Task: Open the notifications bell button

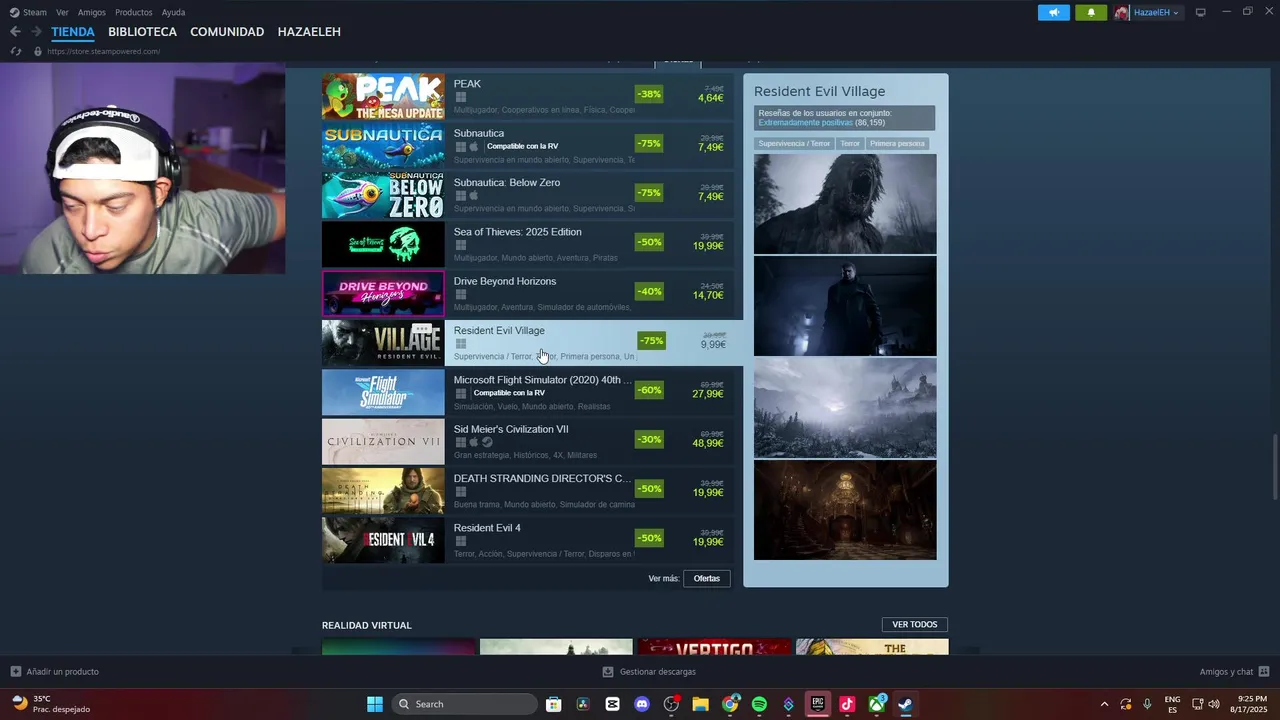Action: [x=1091, y=12]
